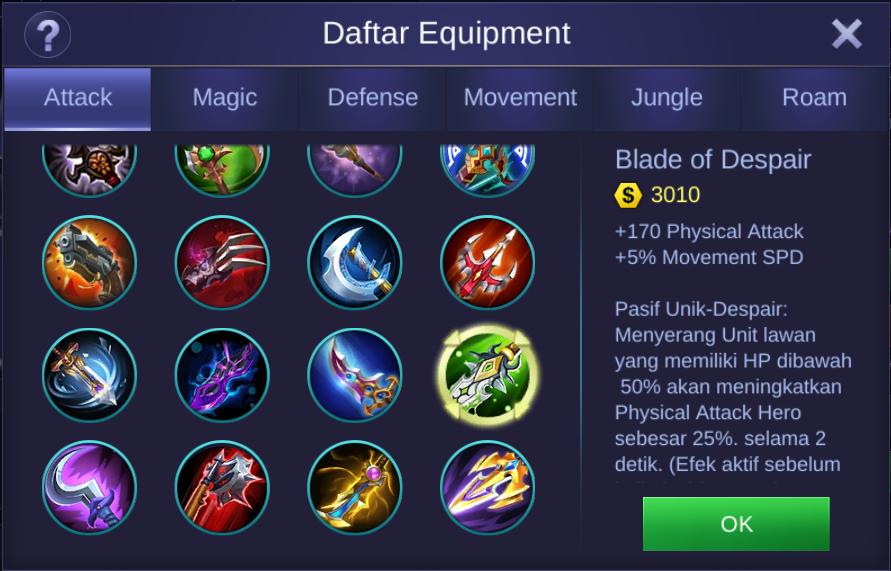Close the Daftar Equipment dialog
Viewport: 891px width, 571px height.
pos(847,34)
